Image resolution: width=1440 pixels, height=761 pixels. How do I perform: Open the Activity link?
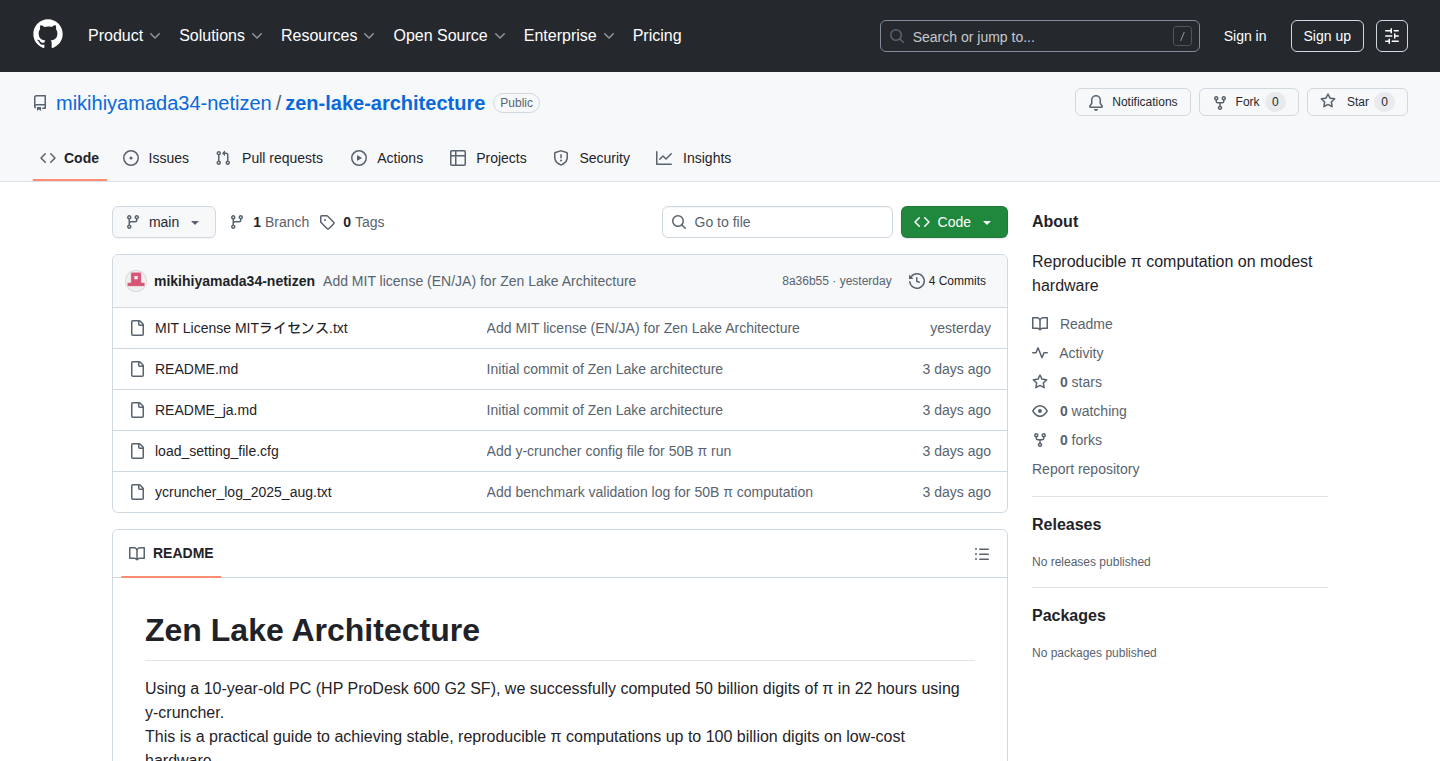(1068, 353)
